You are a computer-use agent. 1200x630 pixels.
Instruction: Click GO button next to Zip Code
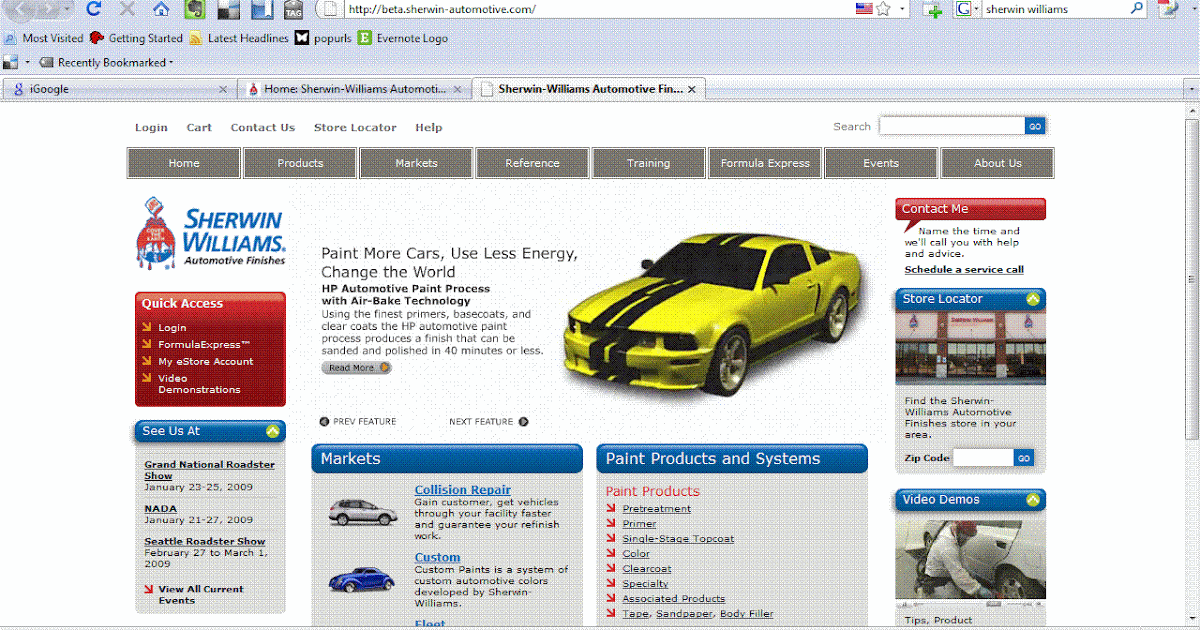(1024, 458)
